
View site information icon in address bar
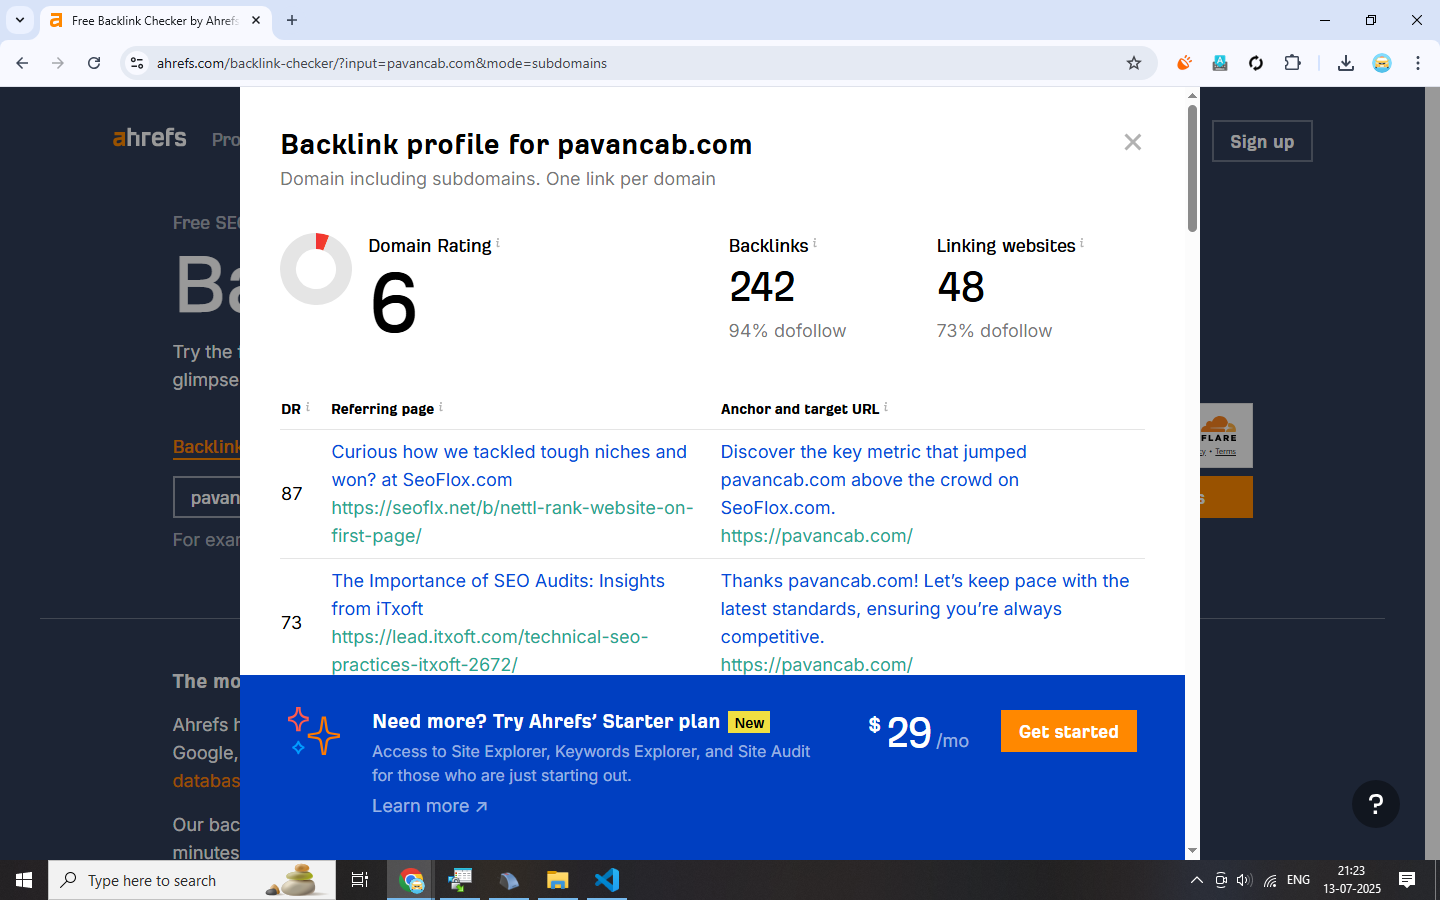[137, 63]
